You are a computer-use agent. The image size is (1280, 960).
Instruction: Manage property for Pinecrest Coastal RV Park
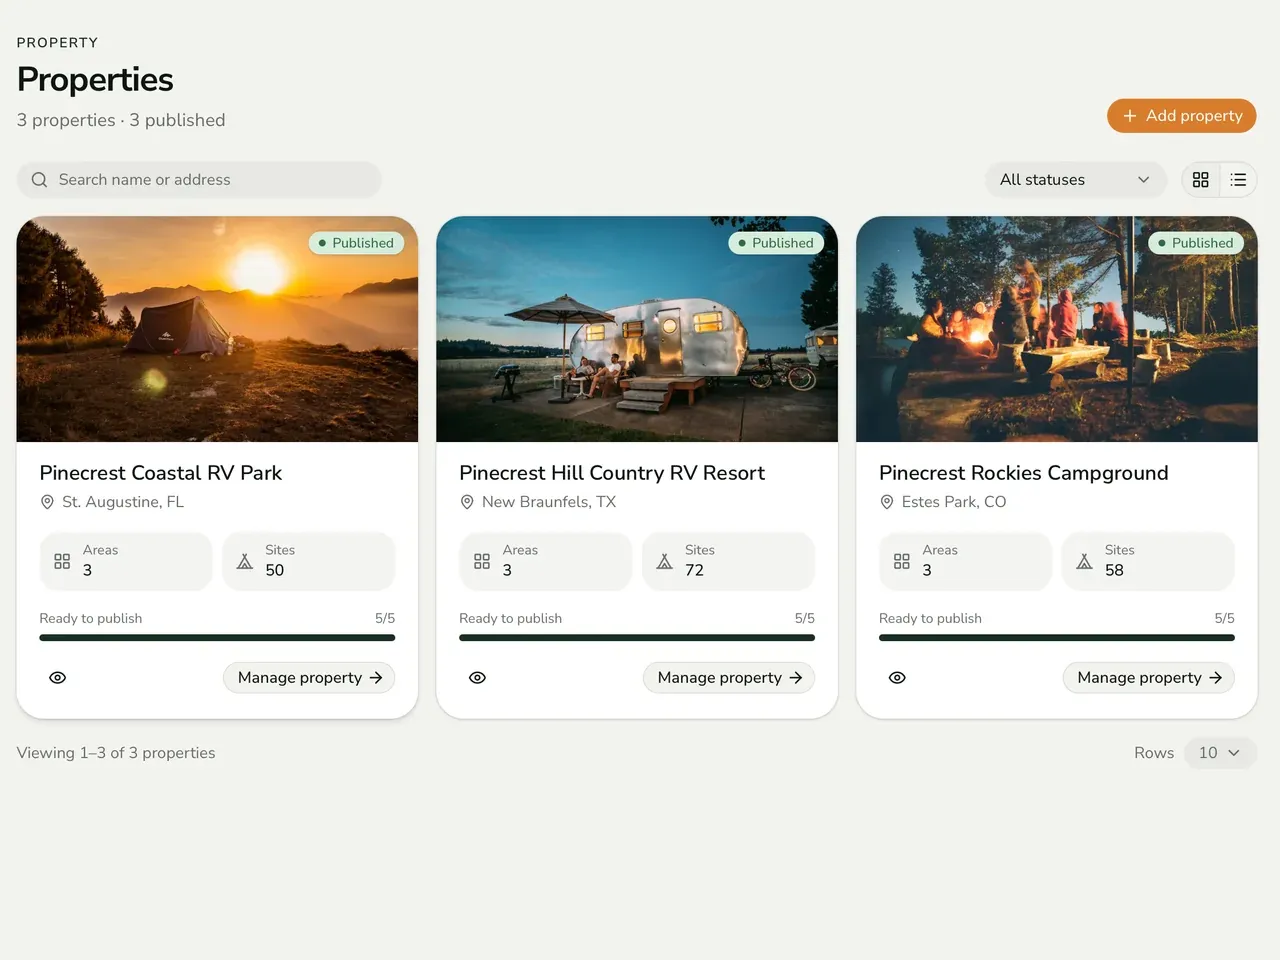point(309,678)
